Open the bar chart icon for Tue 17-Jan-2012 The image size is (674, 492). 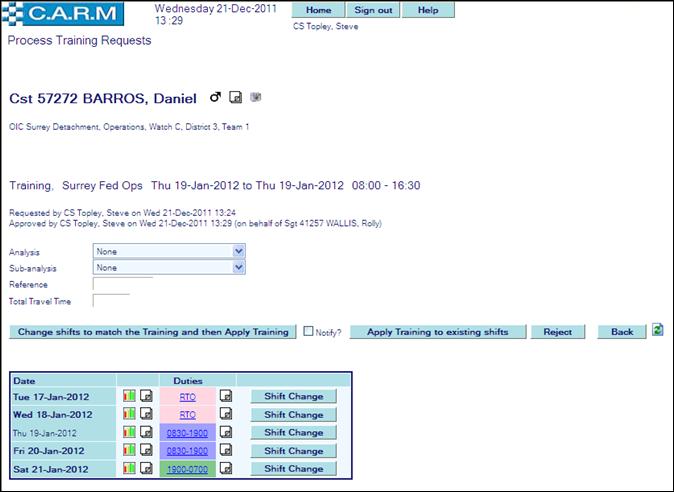coord(129,396)
